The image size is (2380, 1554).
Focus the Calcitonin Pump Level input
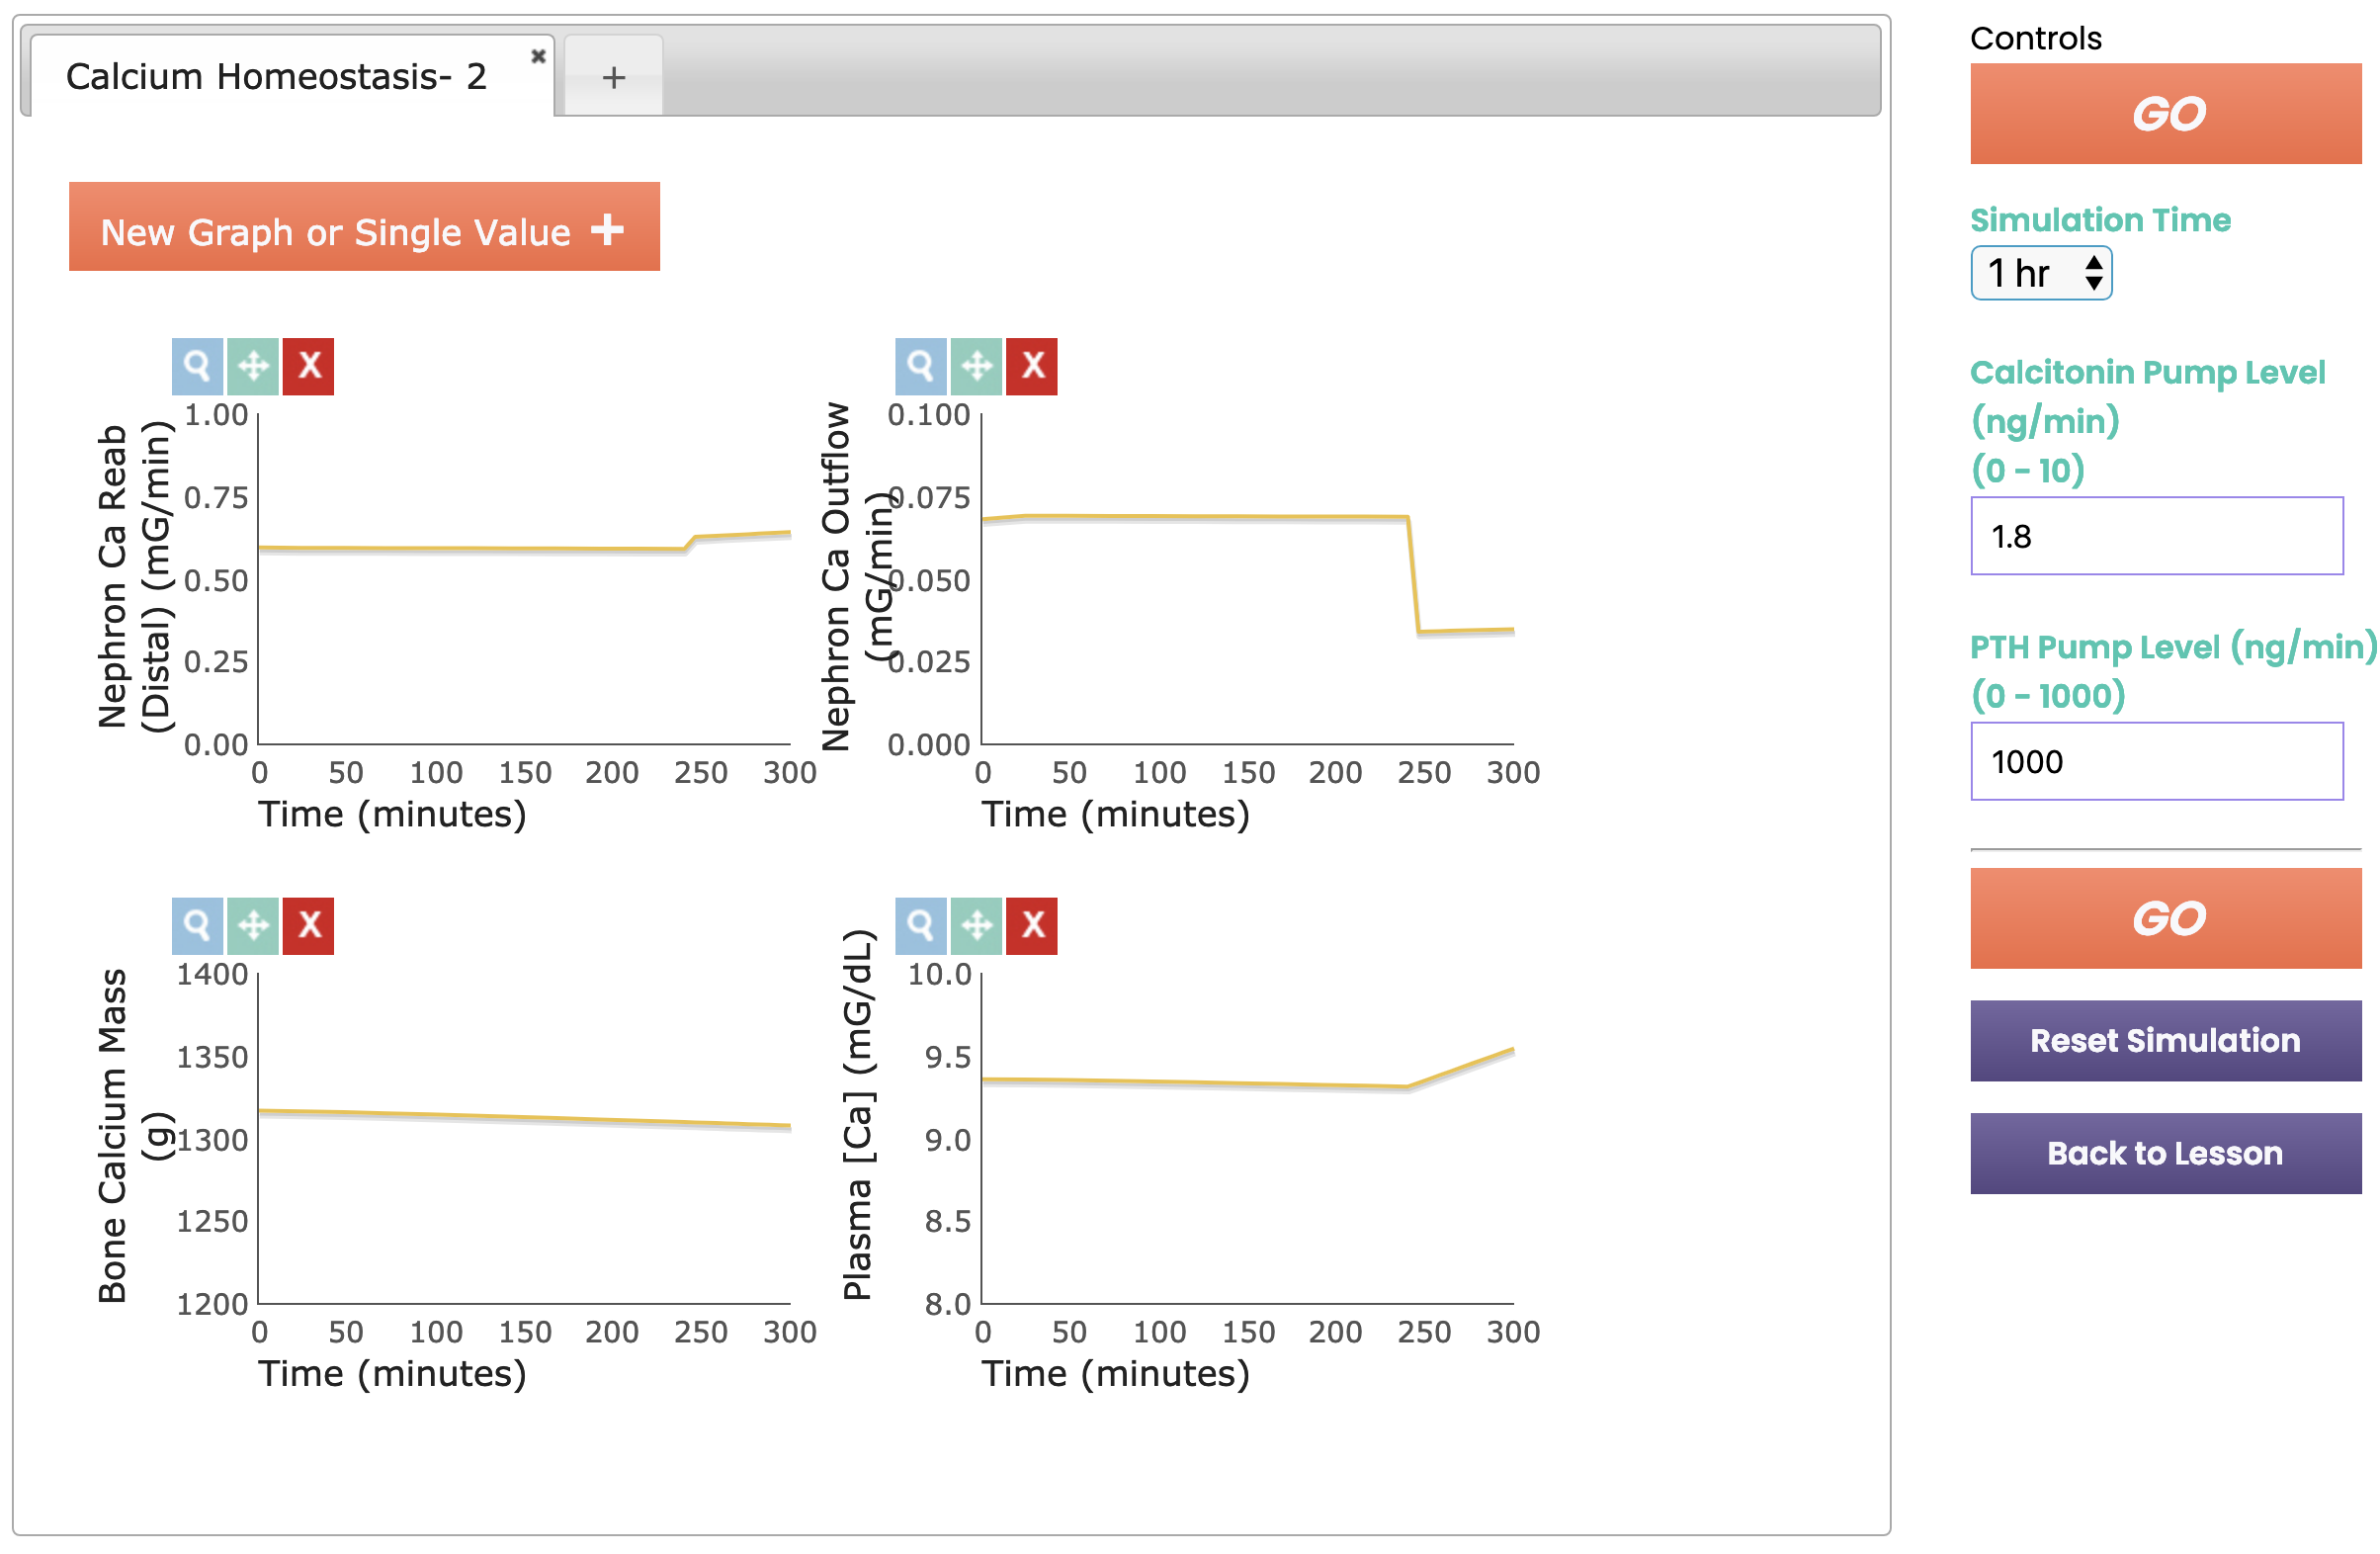(x=2156, y=536)
